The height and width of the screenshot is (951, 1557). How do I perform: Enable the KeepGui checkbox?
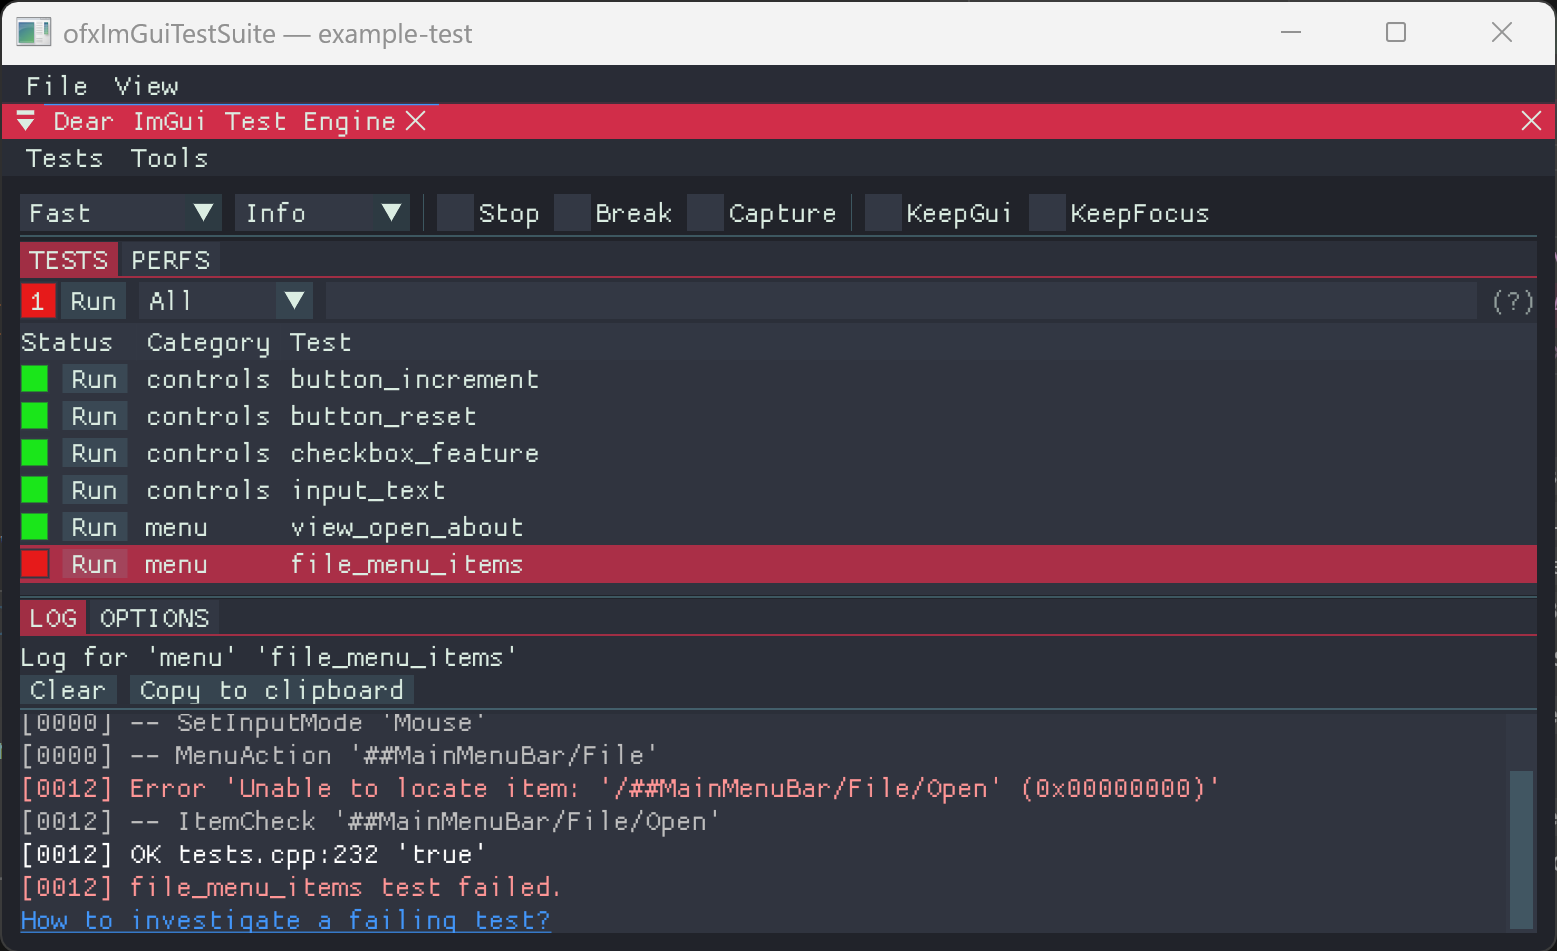(x=883, y=213)
